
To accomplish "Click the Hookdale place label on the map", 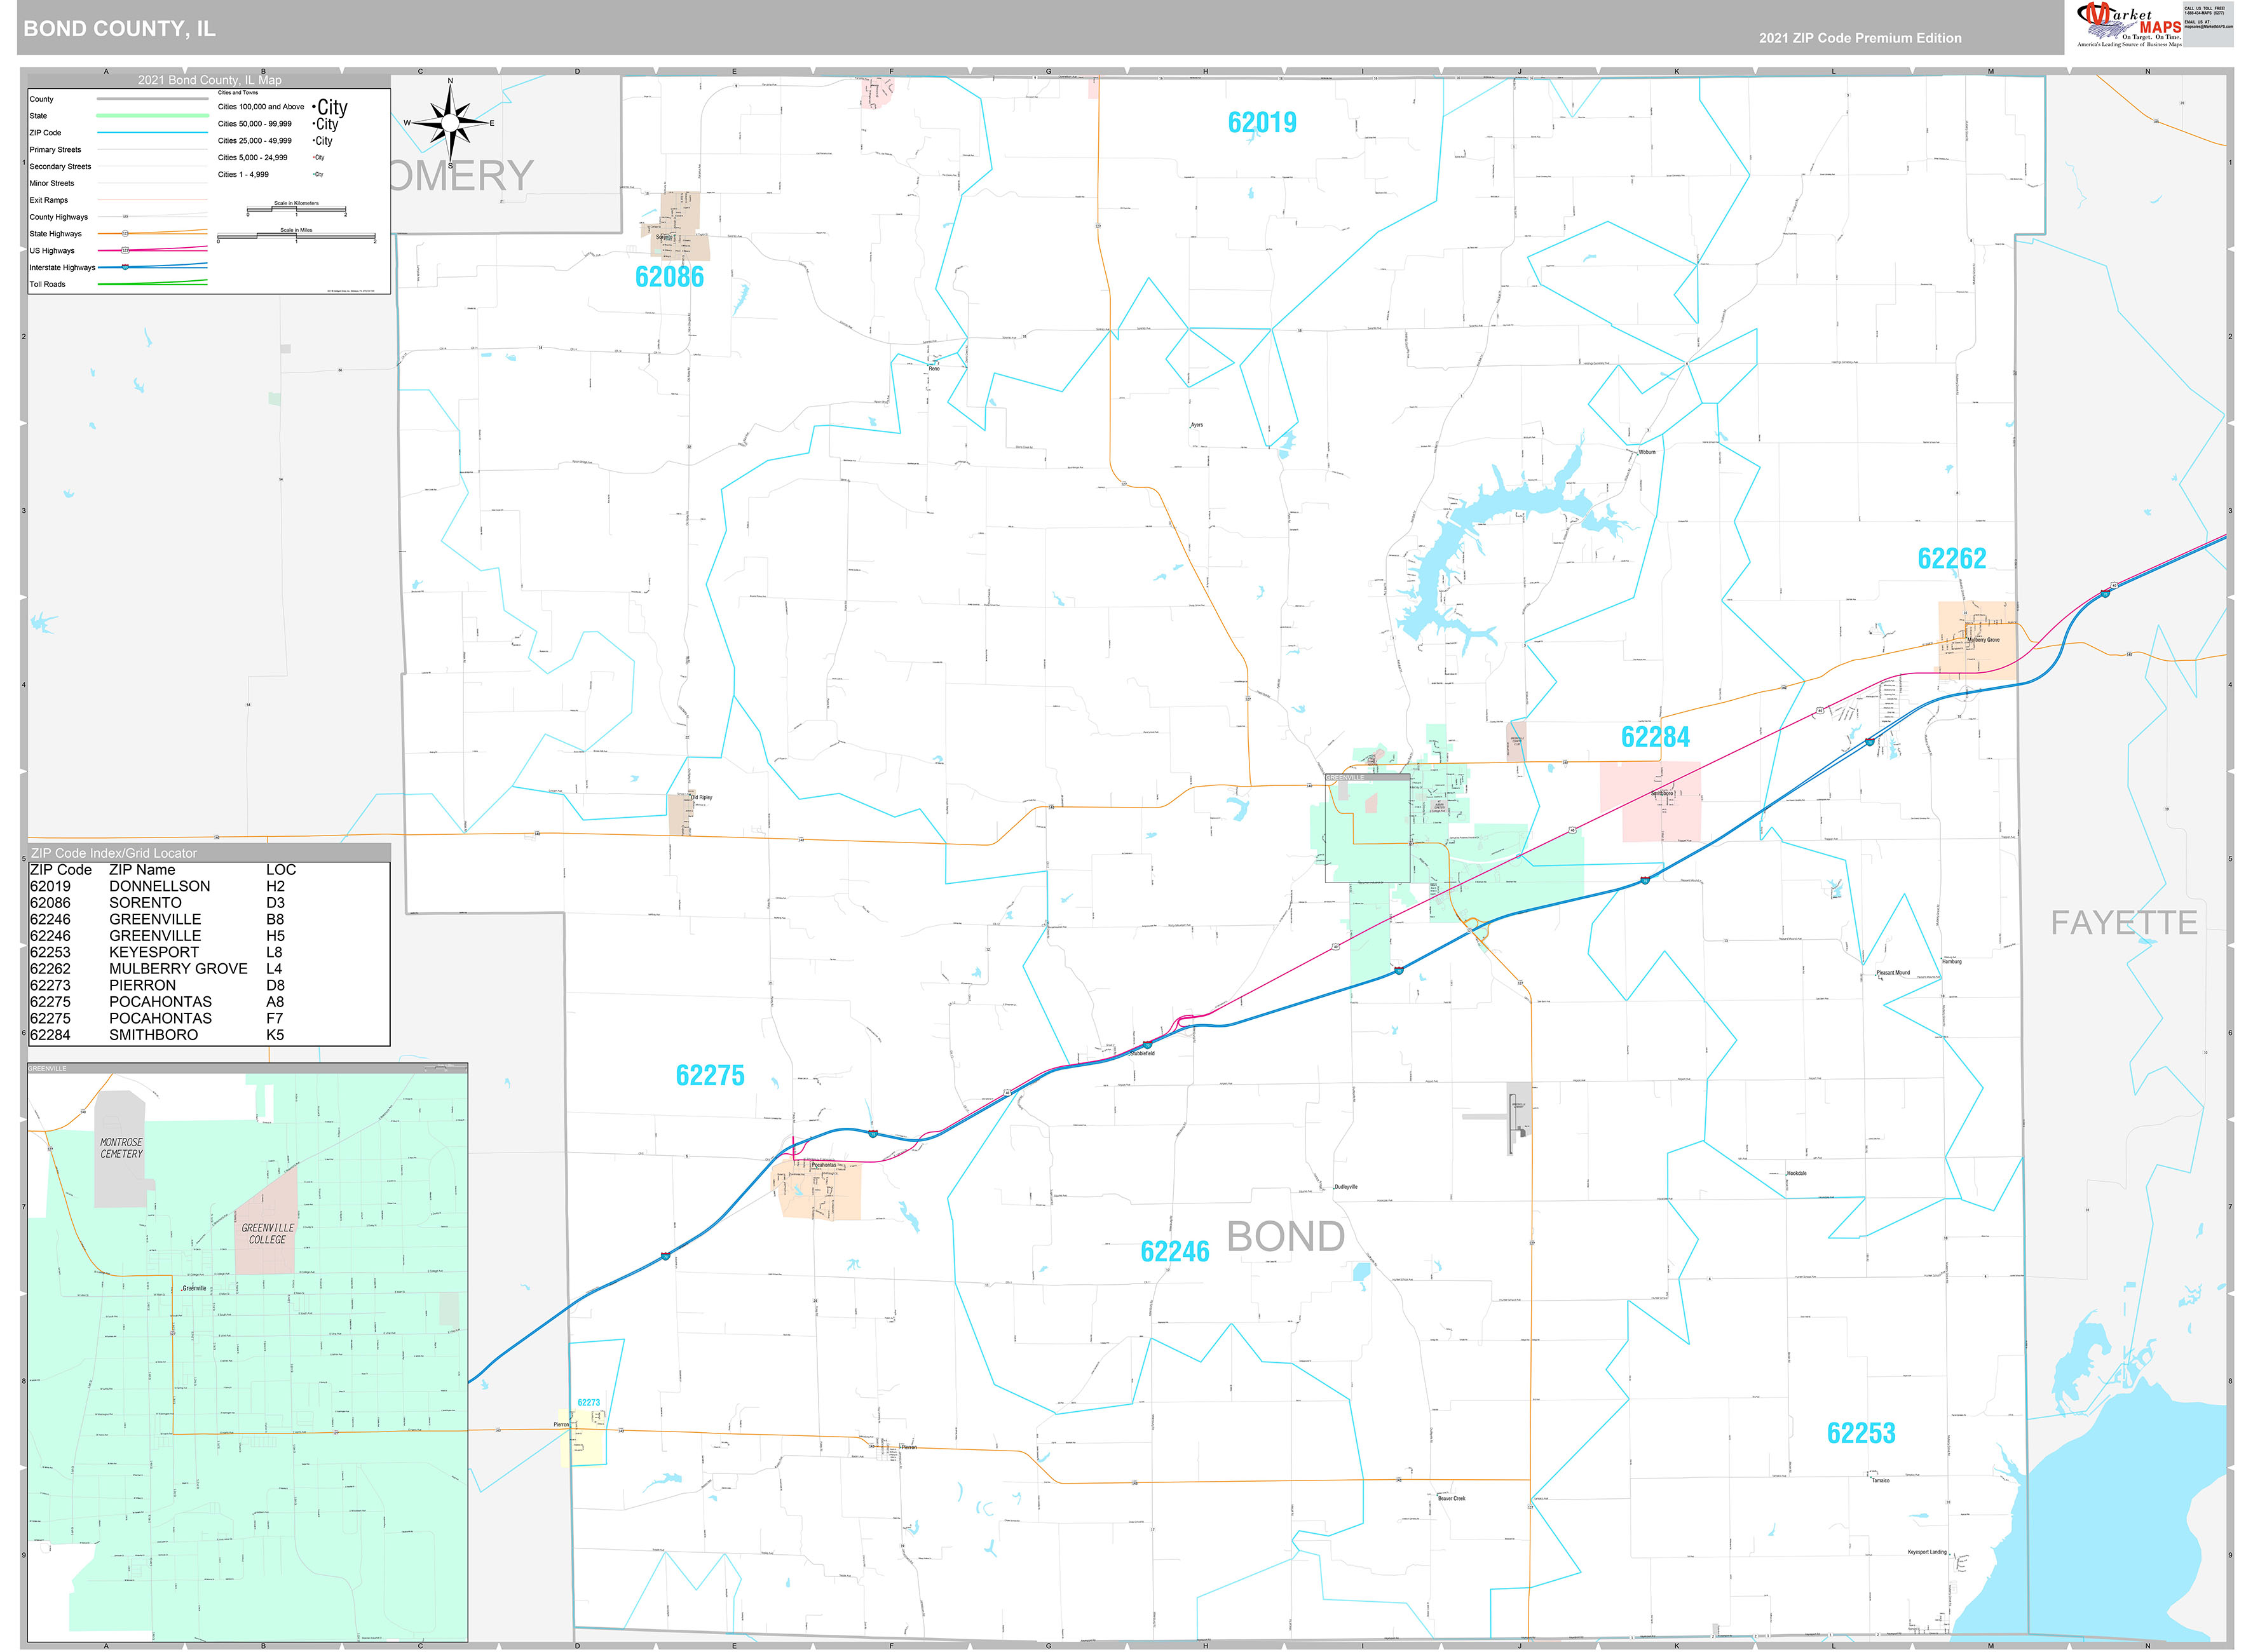I will [x=1796, y=1173].
